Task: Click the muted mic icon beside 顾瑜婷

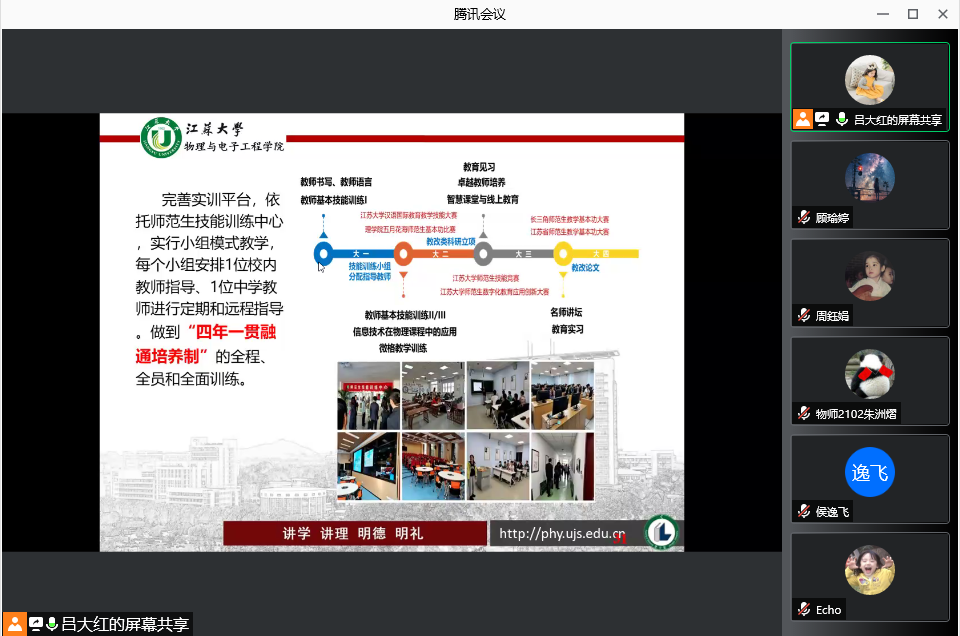Action: 804,217
